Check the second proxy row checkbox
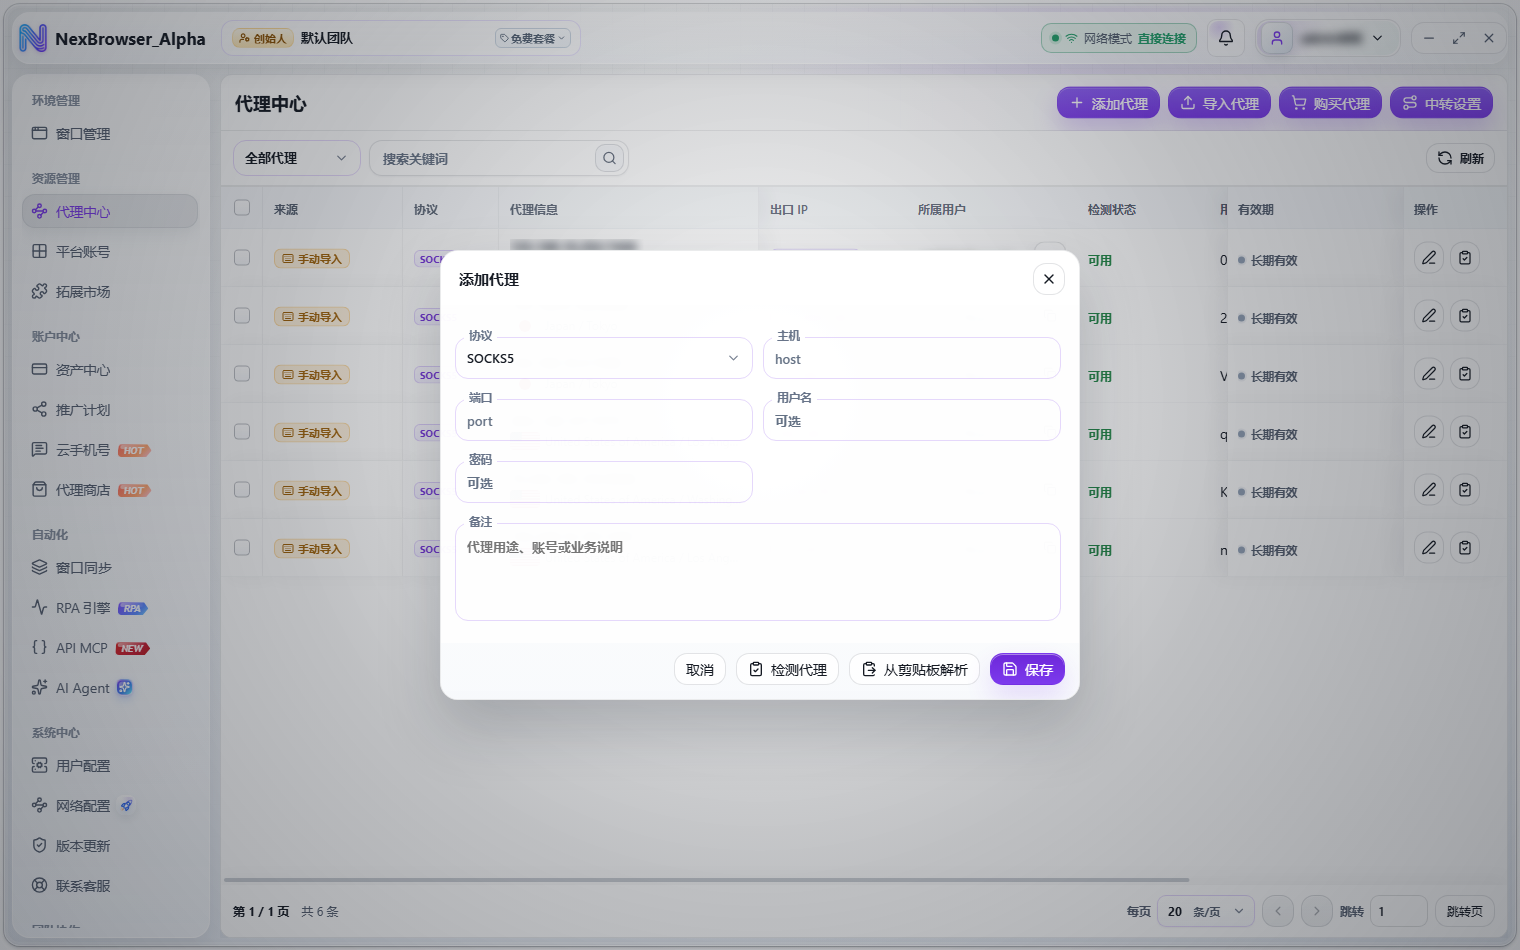This screenshot has width=1520, height=950. click(242, 316)
